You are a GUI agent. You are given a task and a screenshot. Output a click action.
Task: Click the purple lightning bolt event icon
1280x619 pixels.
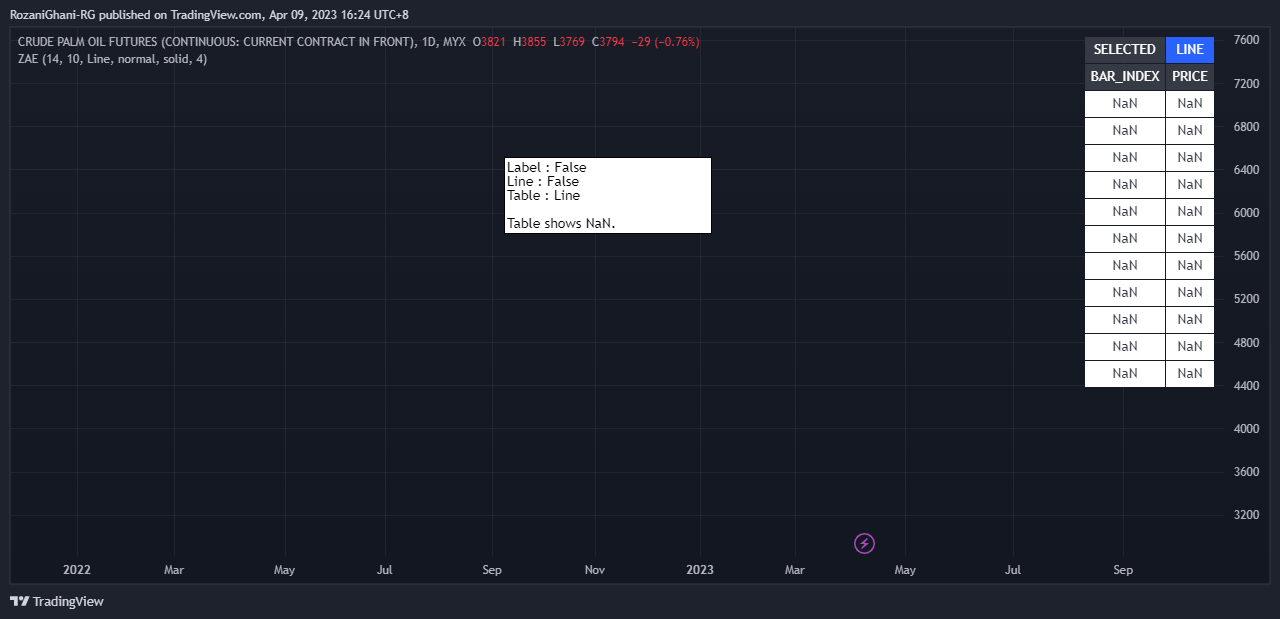pyautogui.click(x=865, y=543)
